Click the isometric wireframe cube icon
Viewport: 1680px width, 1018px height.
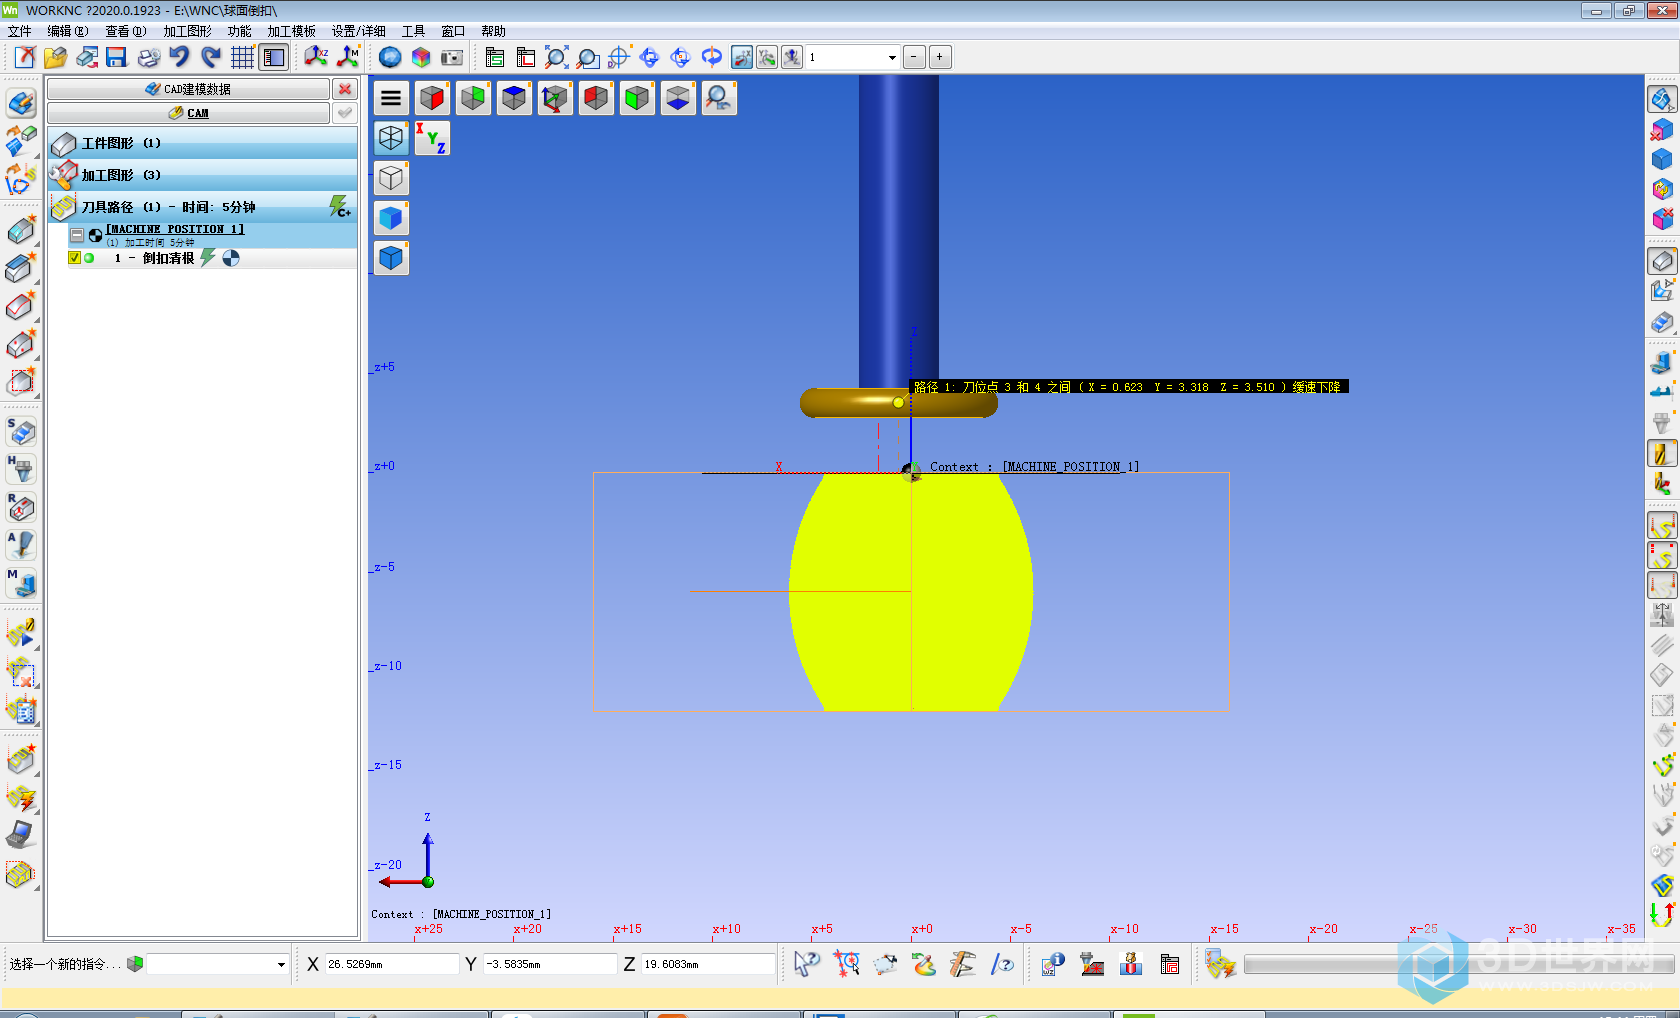point(391,138)
